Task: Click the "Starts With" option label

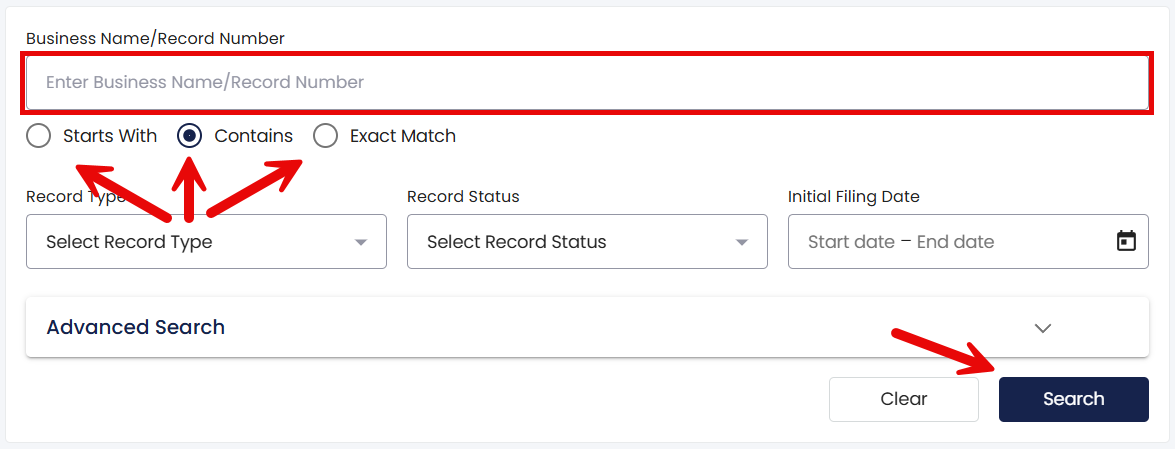Action: (x=110, y=136)
